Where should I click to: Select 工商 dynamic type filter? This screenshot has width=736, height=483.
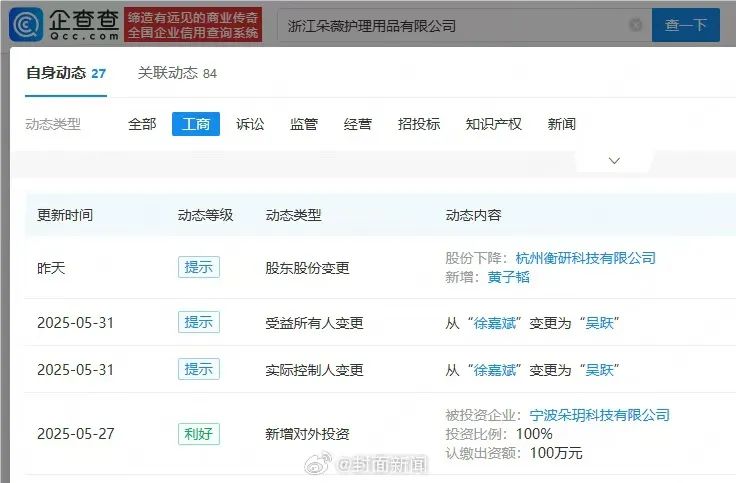coord(196,124)
